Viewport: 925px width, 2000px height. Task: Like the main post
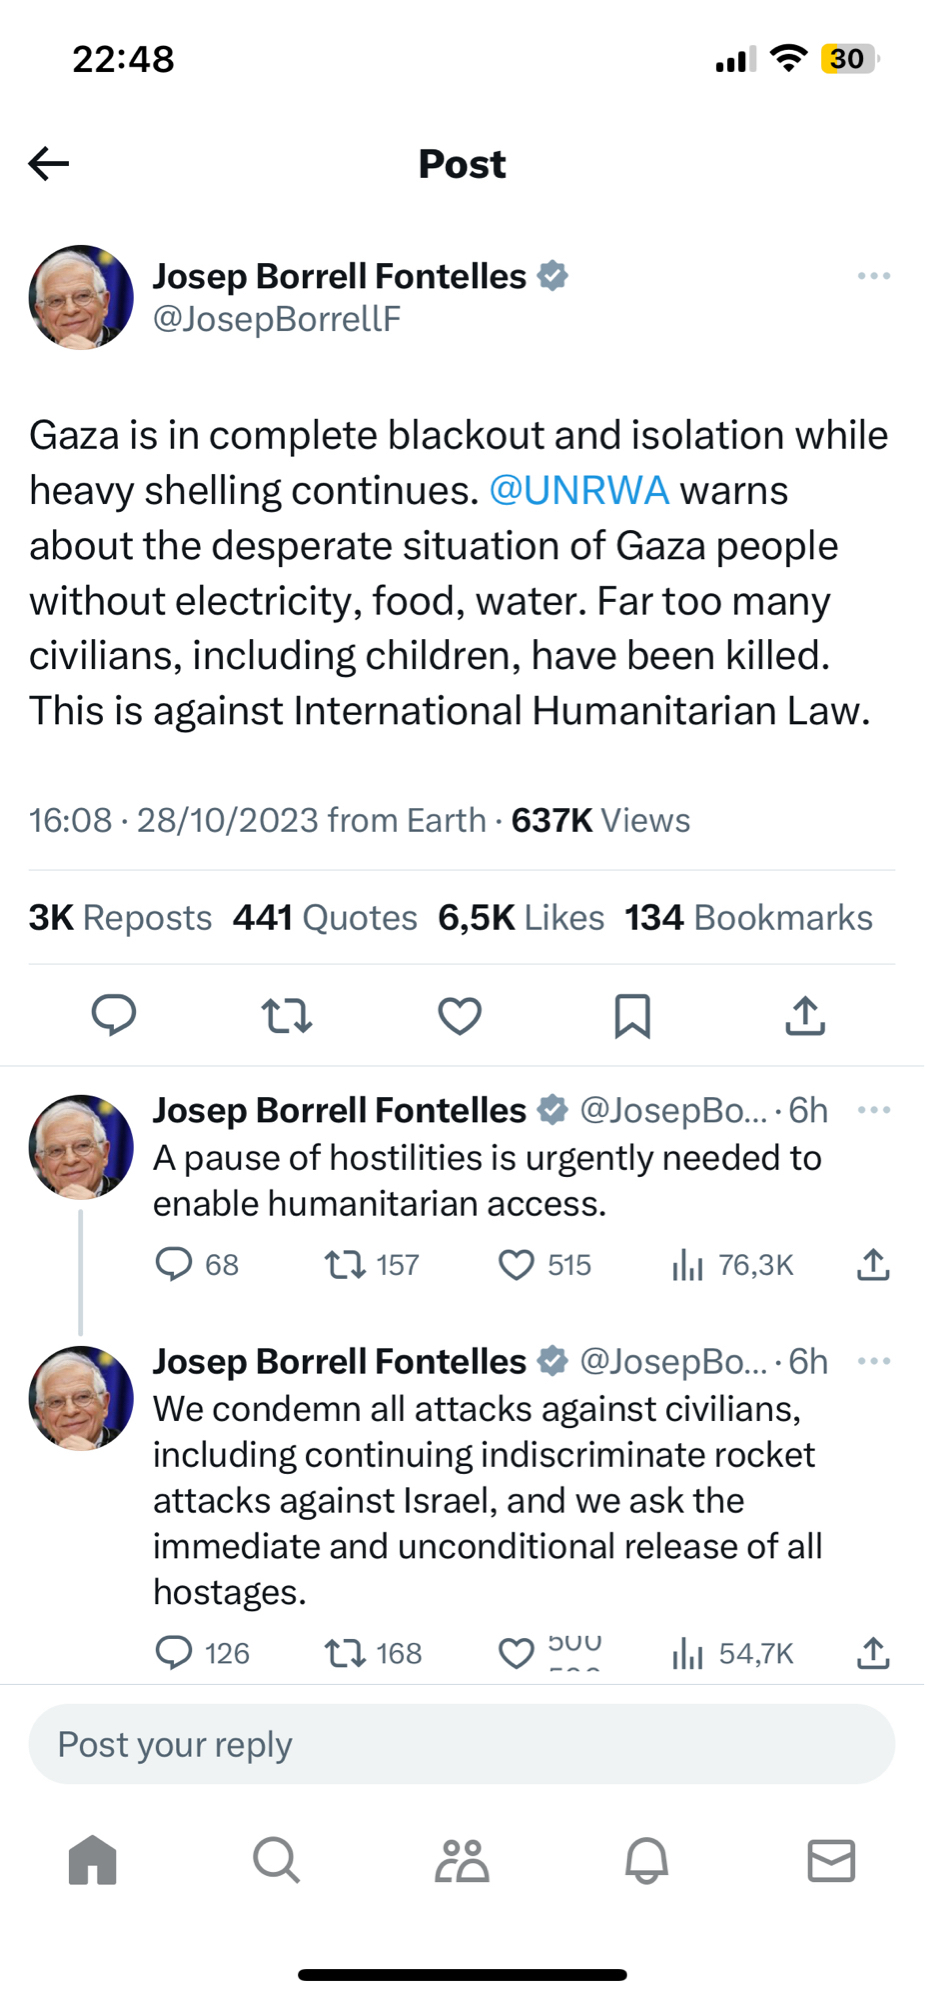click(460, 1016)
